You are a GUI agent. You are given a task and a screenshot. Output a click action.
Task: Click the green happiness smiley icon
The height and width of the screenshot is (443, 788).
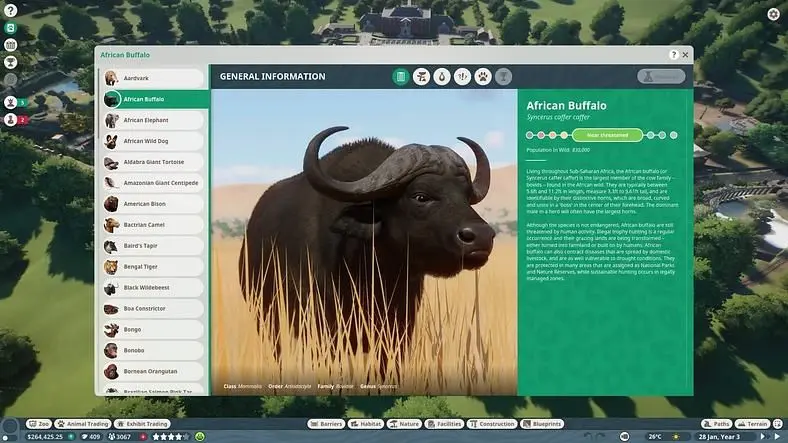tap(200, 436)
